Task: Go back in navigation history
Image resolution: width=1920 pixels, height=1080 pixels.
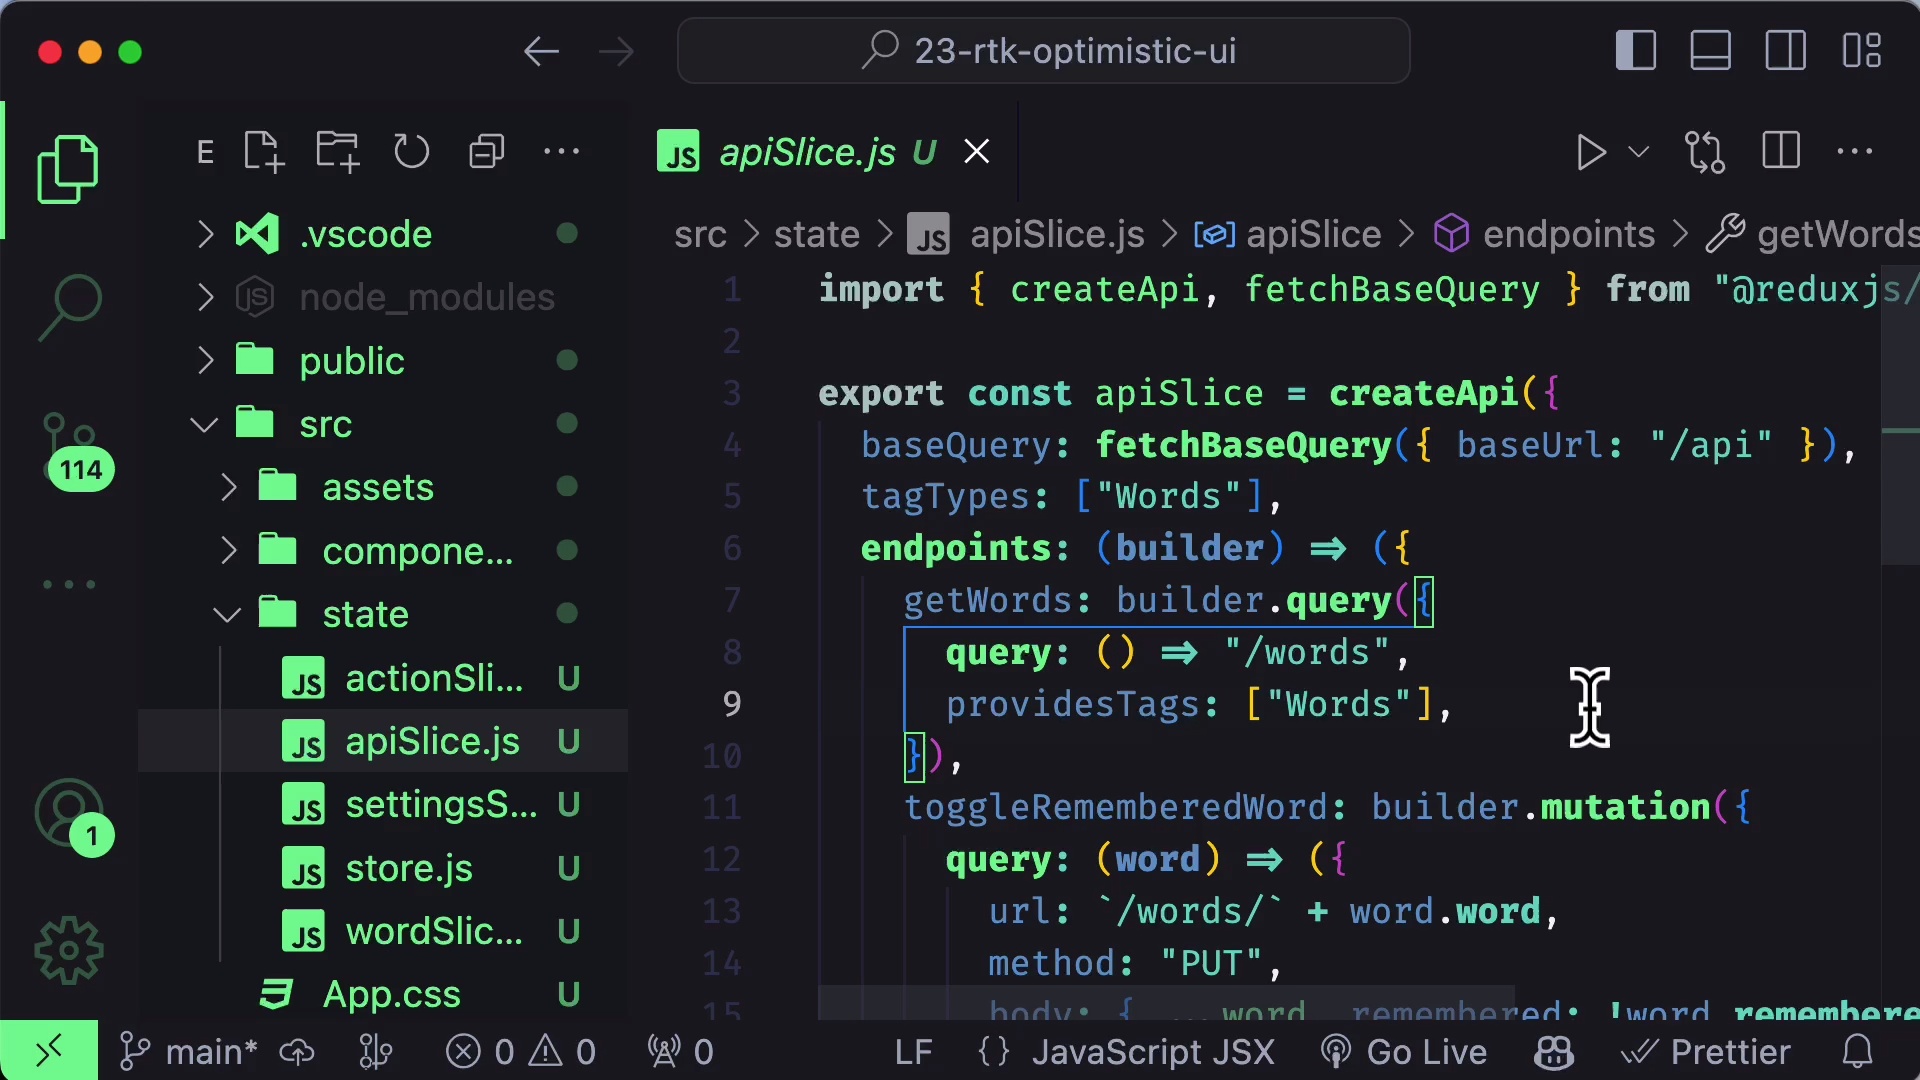Action: [541, 51]
